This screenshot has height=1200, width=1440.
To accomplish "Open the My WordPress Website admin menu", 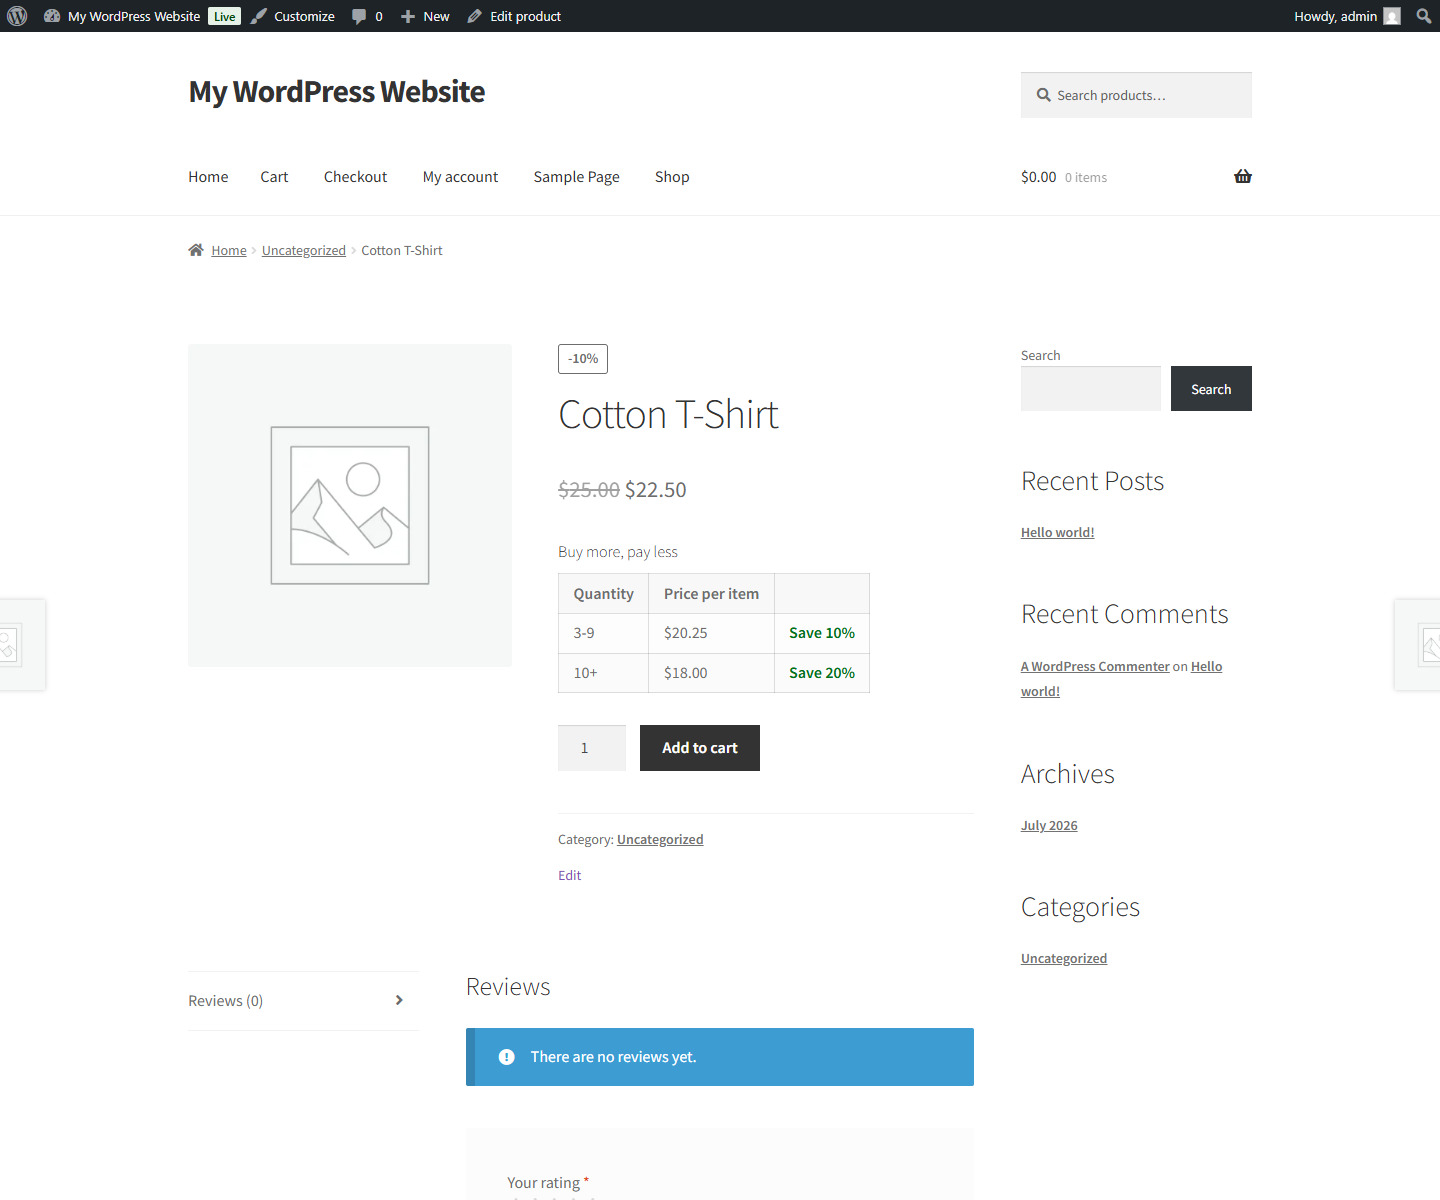I will [134, 16].
